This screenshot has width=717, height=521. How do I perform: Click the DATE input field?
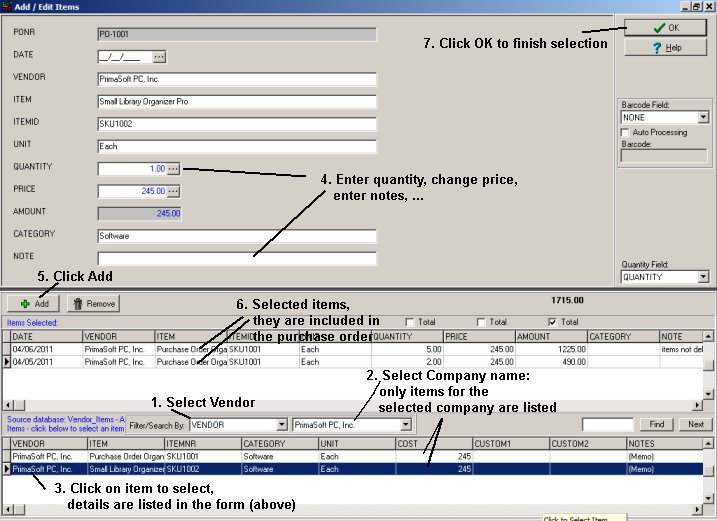click(125, 57)
